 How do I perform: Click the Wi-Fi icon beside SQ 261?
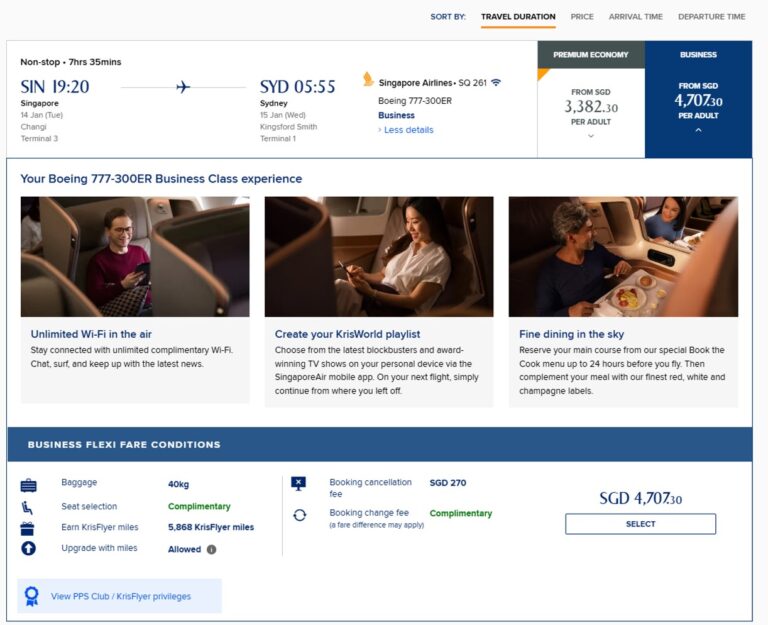coord(496,82)
